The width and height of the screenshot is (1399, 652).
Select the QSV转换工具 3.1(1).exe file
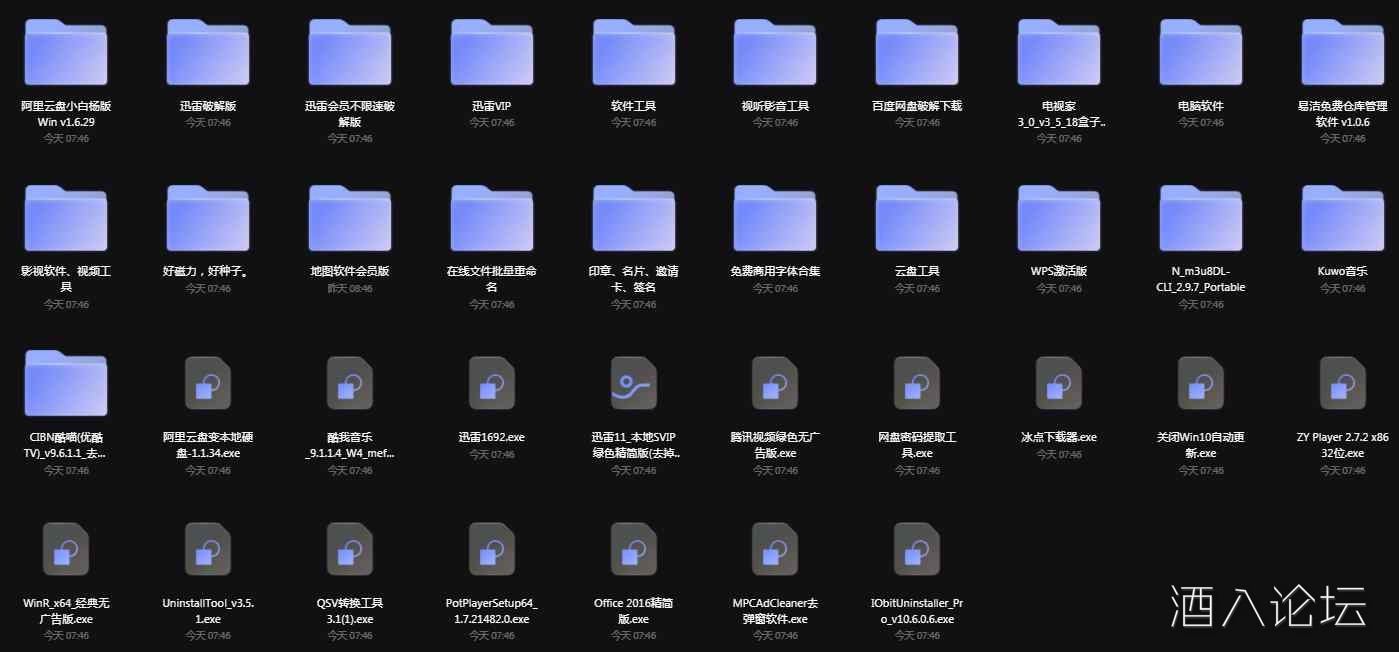349,549
